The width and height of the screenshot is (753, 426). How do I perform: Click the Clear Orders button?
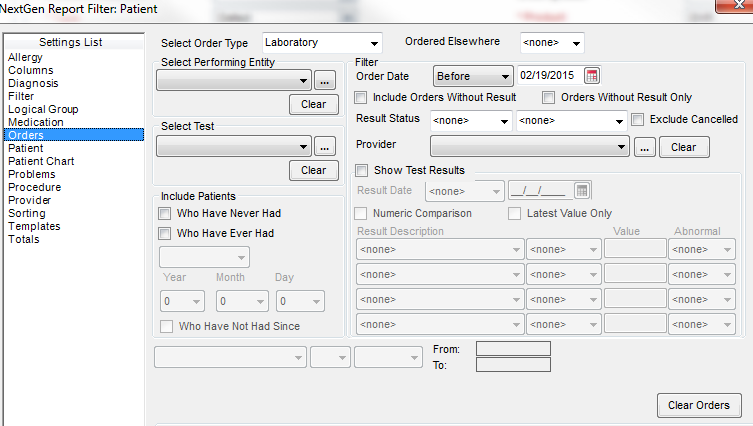[x=699, y=405]
